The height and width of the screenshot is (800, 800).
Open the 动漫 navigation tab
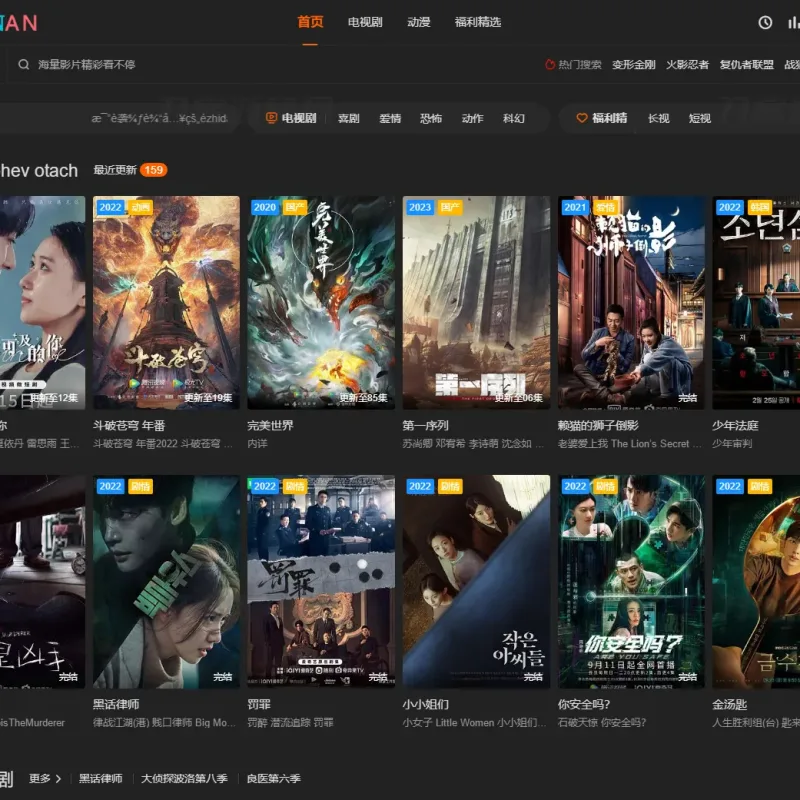point(419,22)
